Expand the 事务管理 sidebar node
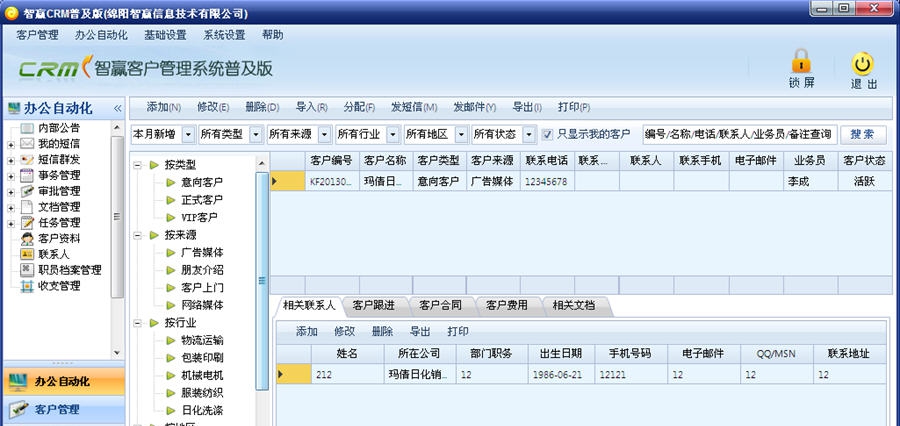Viewport: 900px width, 426px height. pos(11,176)
